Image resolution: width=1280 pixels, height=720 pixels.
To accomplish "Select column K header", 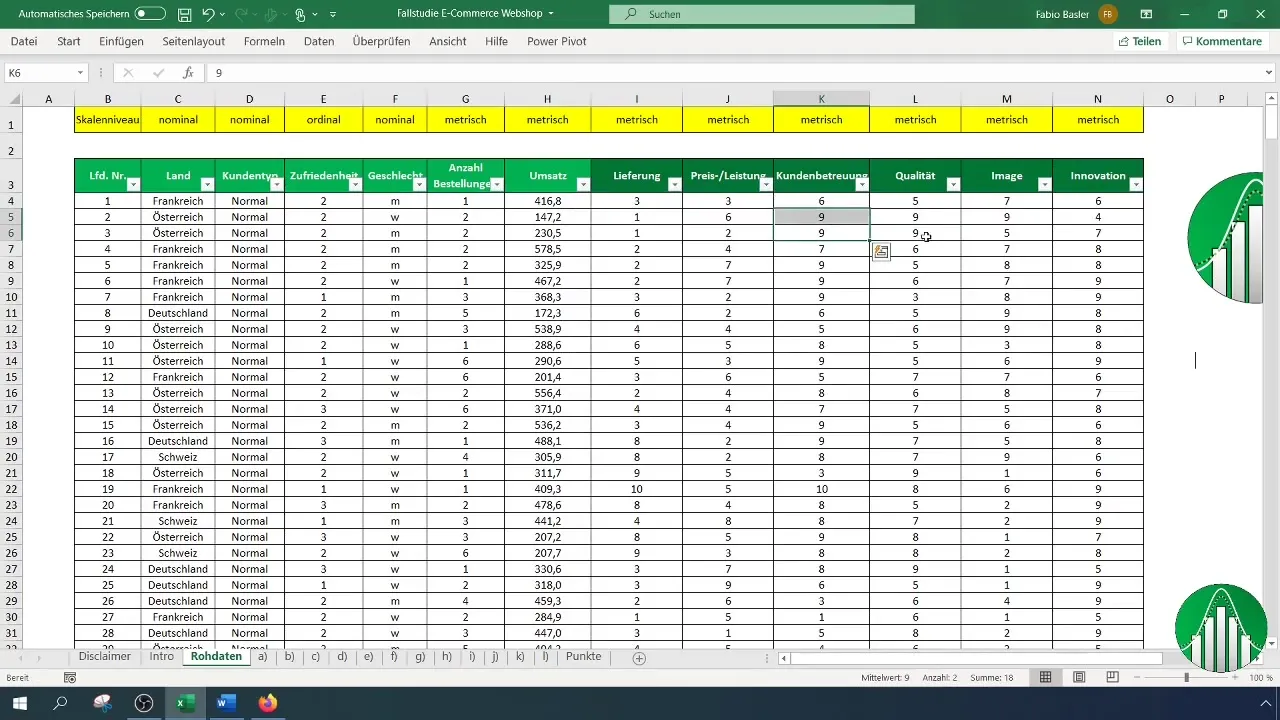I will point(821,99).
